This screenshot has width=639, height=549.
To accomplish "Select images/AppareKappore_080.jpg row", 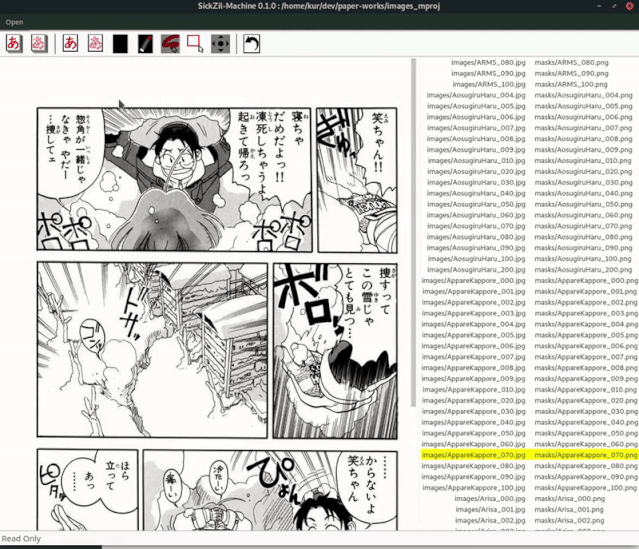I will click(474, 466).
